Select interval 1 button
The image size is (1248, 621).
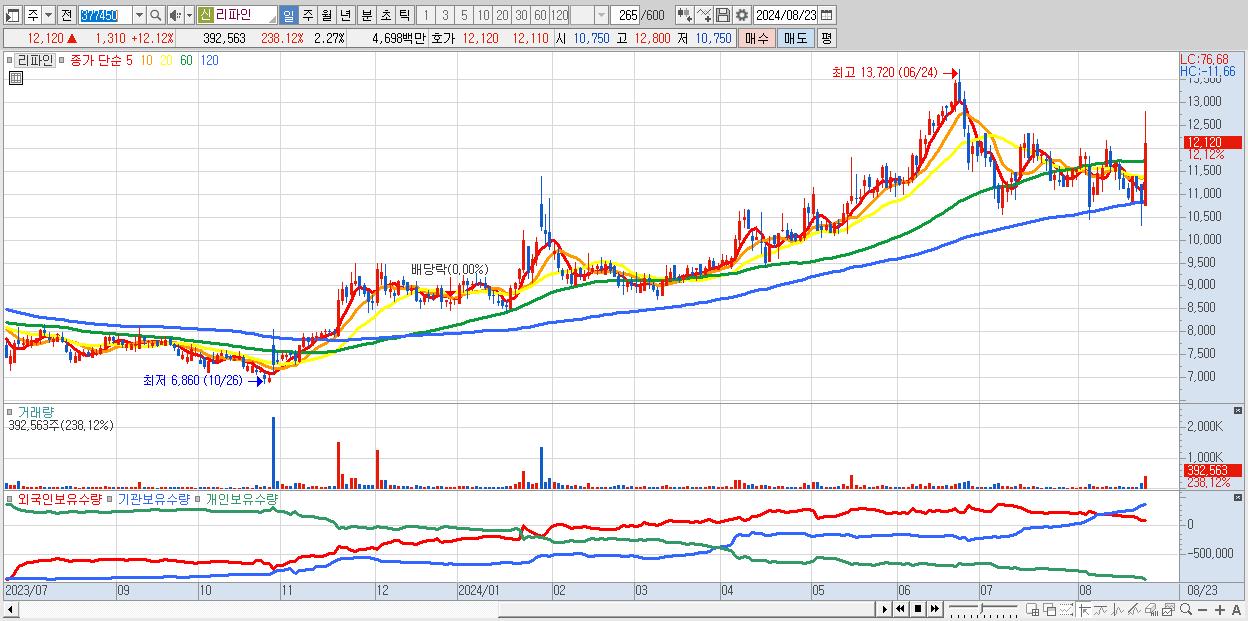tap(426, 15)
